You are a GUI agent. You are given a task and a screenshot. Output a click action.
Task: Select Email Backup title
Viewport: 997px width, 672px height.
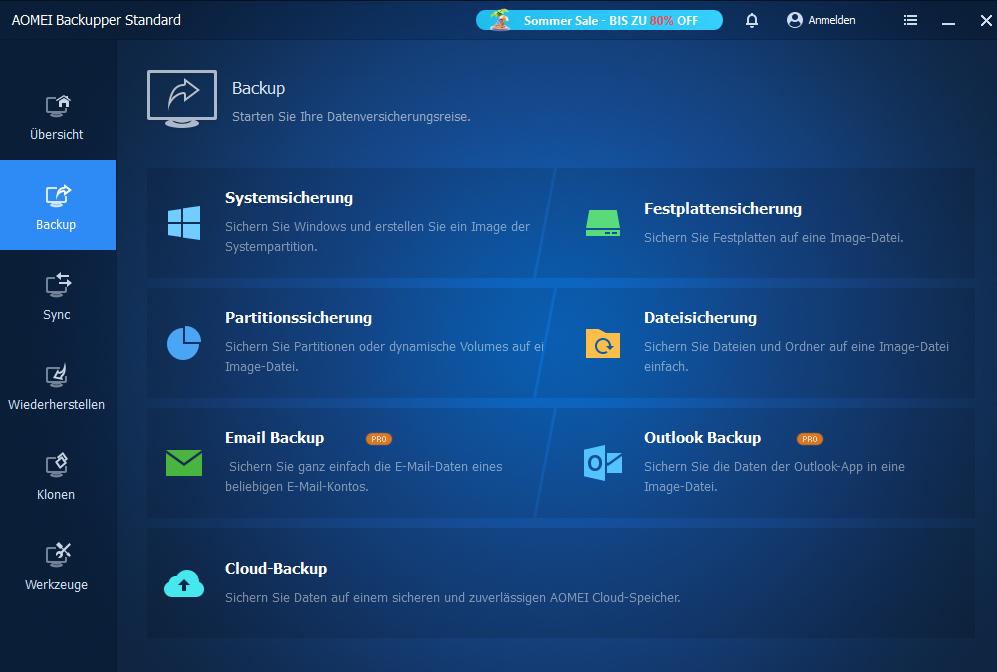pyautogui.click(x=275, y=437)
